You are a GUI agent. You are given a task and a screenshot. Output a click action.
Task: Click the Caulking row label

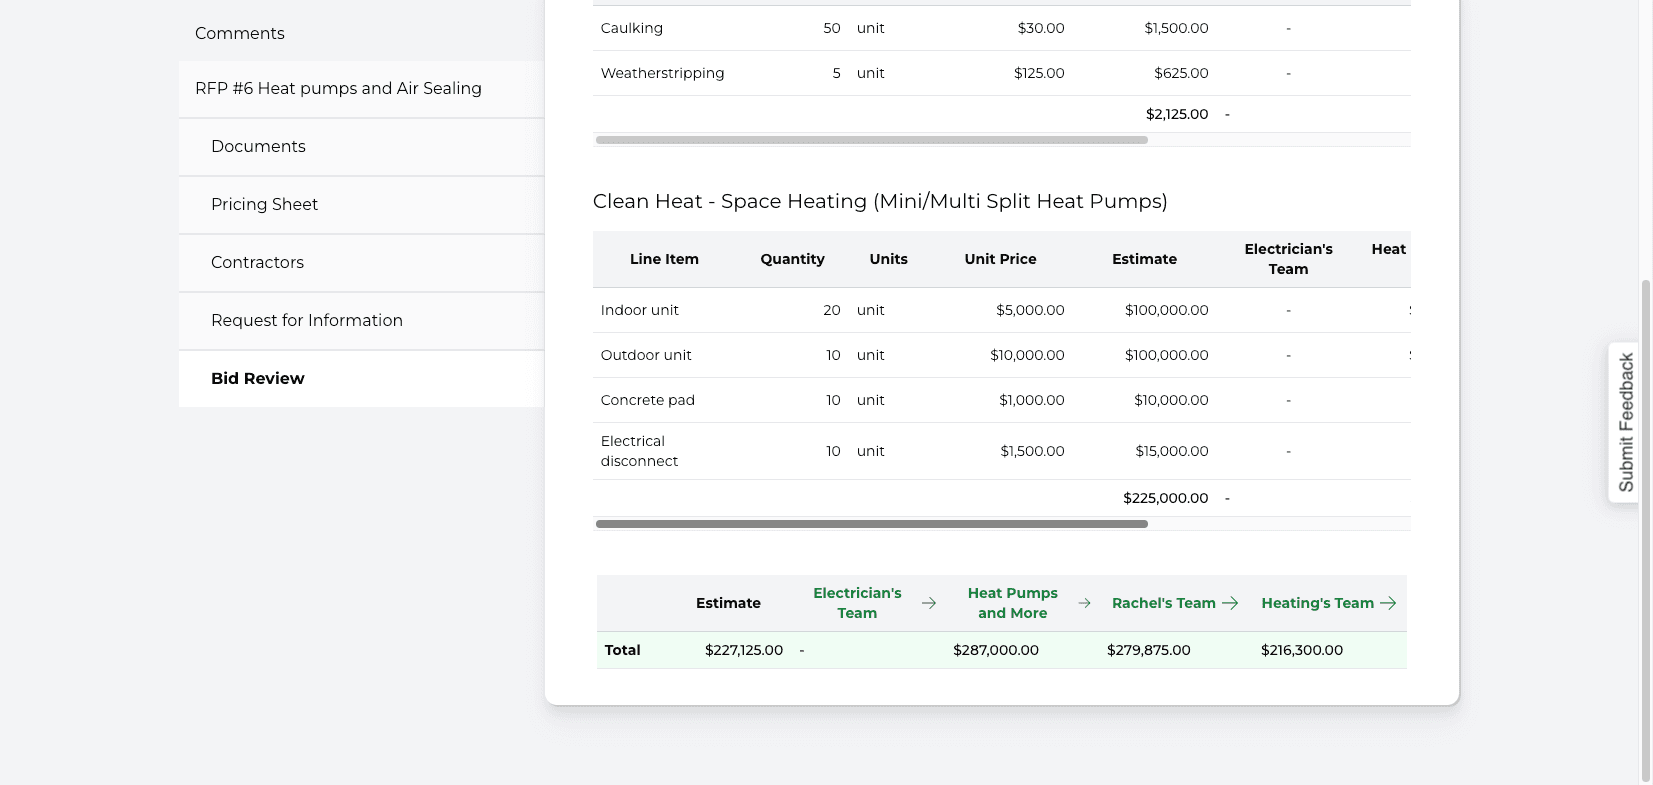point(631,28)
